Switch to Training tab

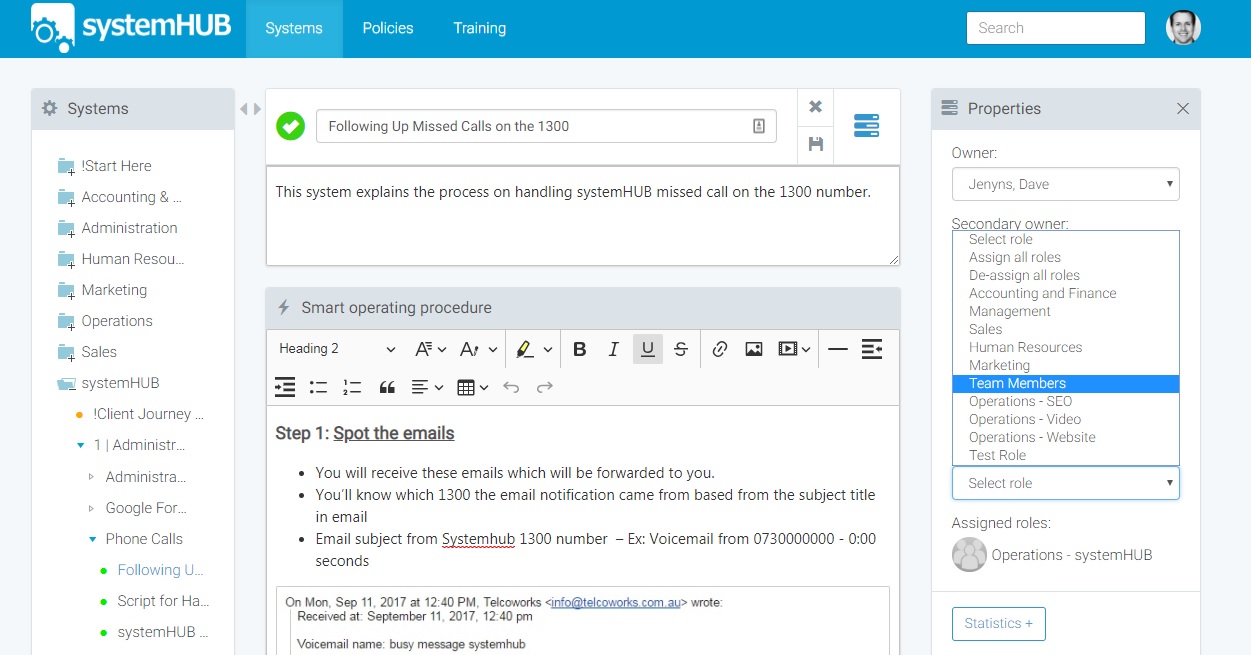(479, 28)
